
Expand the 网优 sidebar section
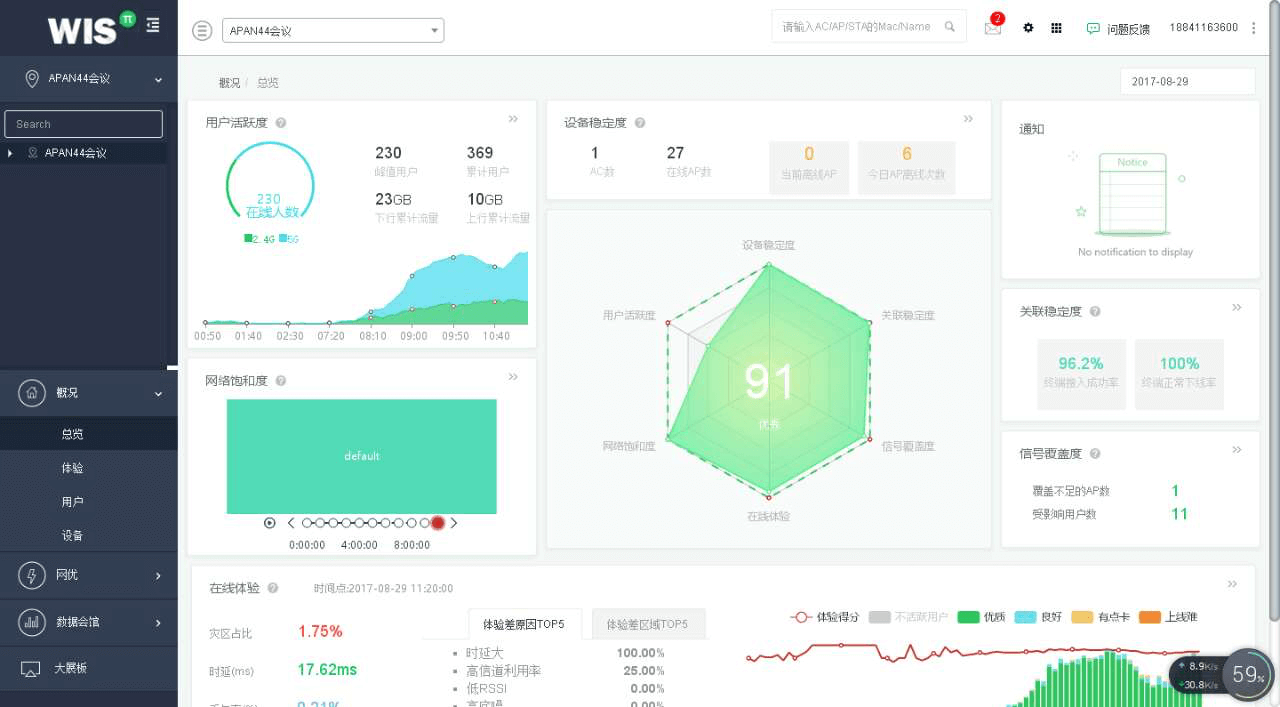[x=88, y=575]
